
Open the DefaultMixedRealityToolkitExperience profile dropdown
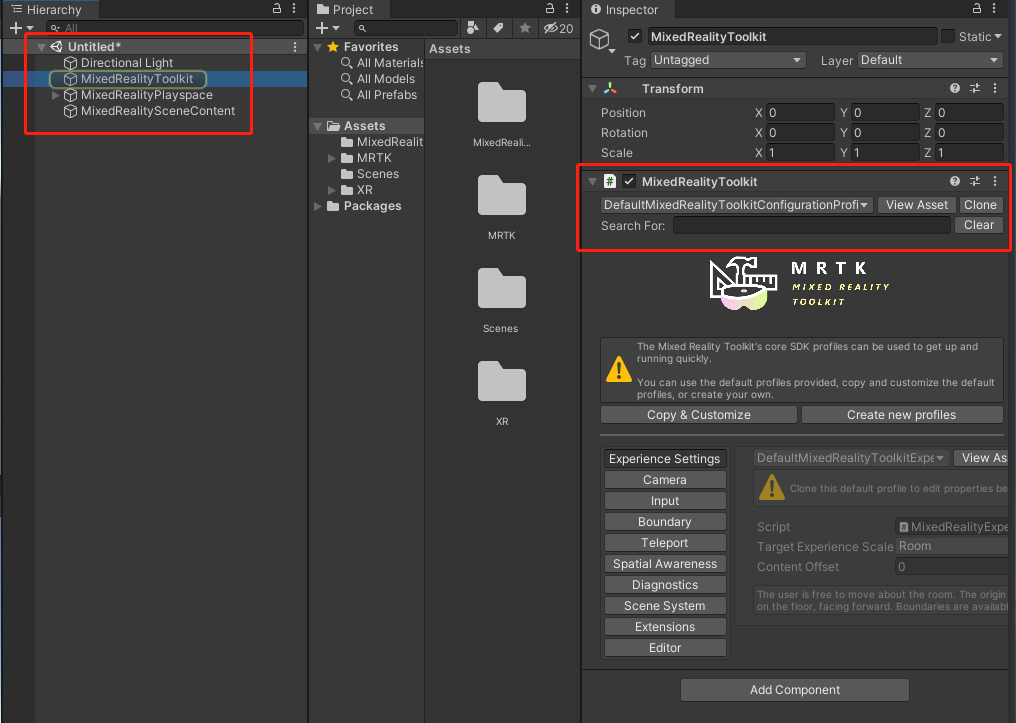(x=851, y=458)
